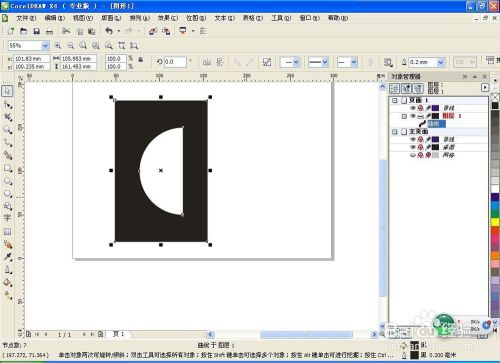The height and width of the screenshot is (363, 500).
Task: Click the rotation angle input field
Action: point(175,62)
